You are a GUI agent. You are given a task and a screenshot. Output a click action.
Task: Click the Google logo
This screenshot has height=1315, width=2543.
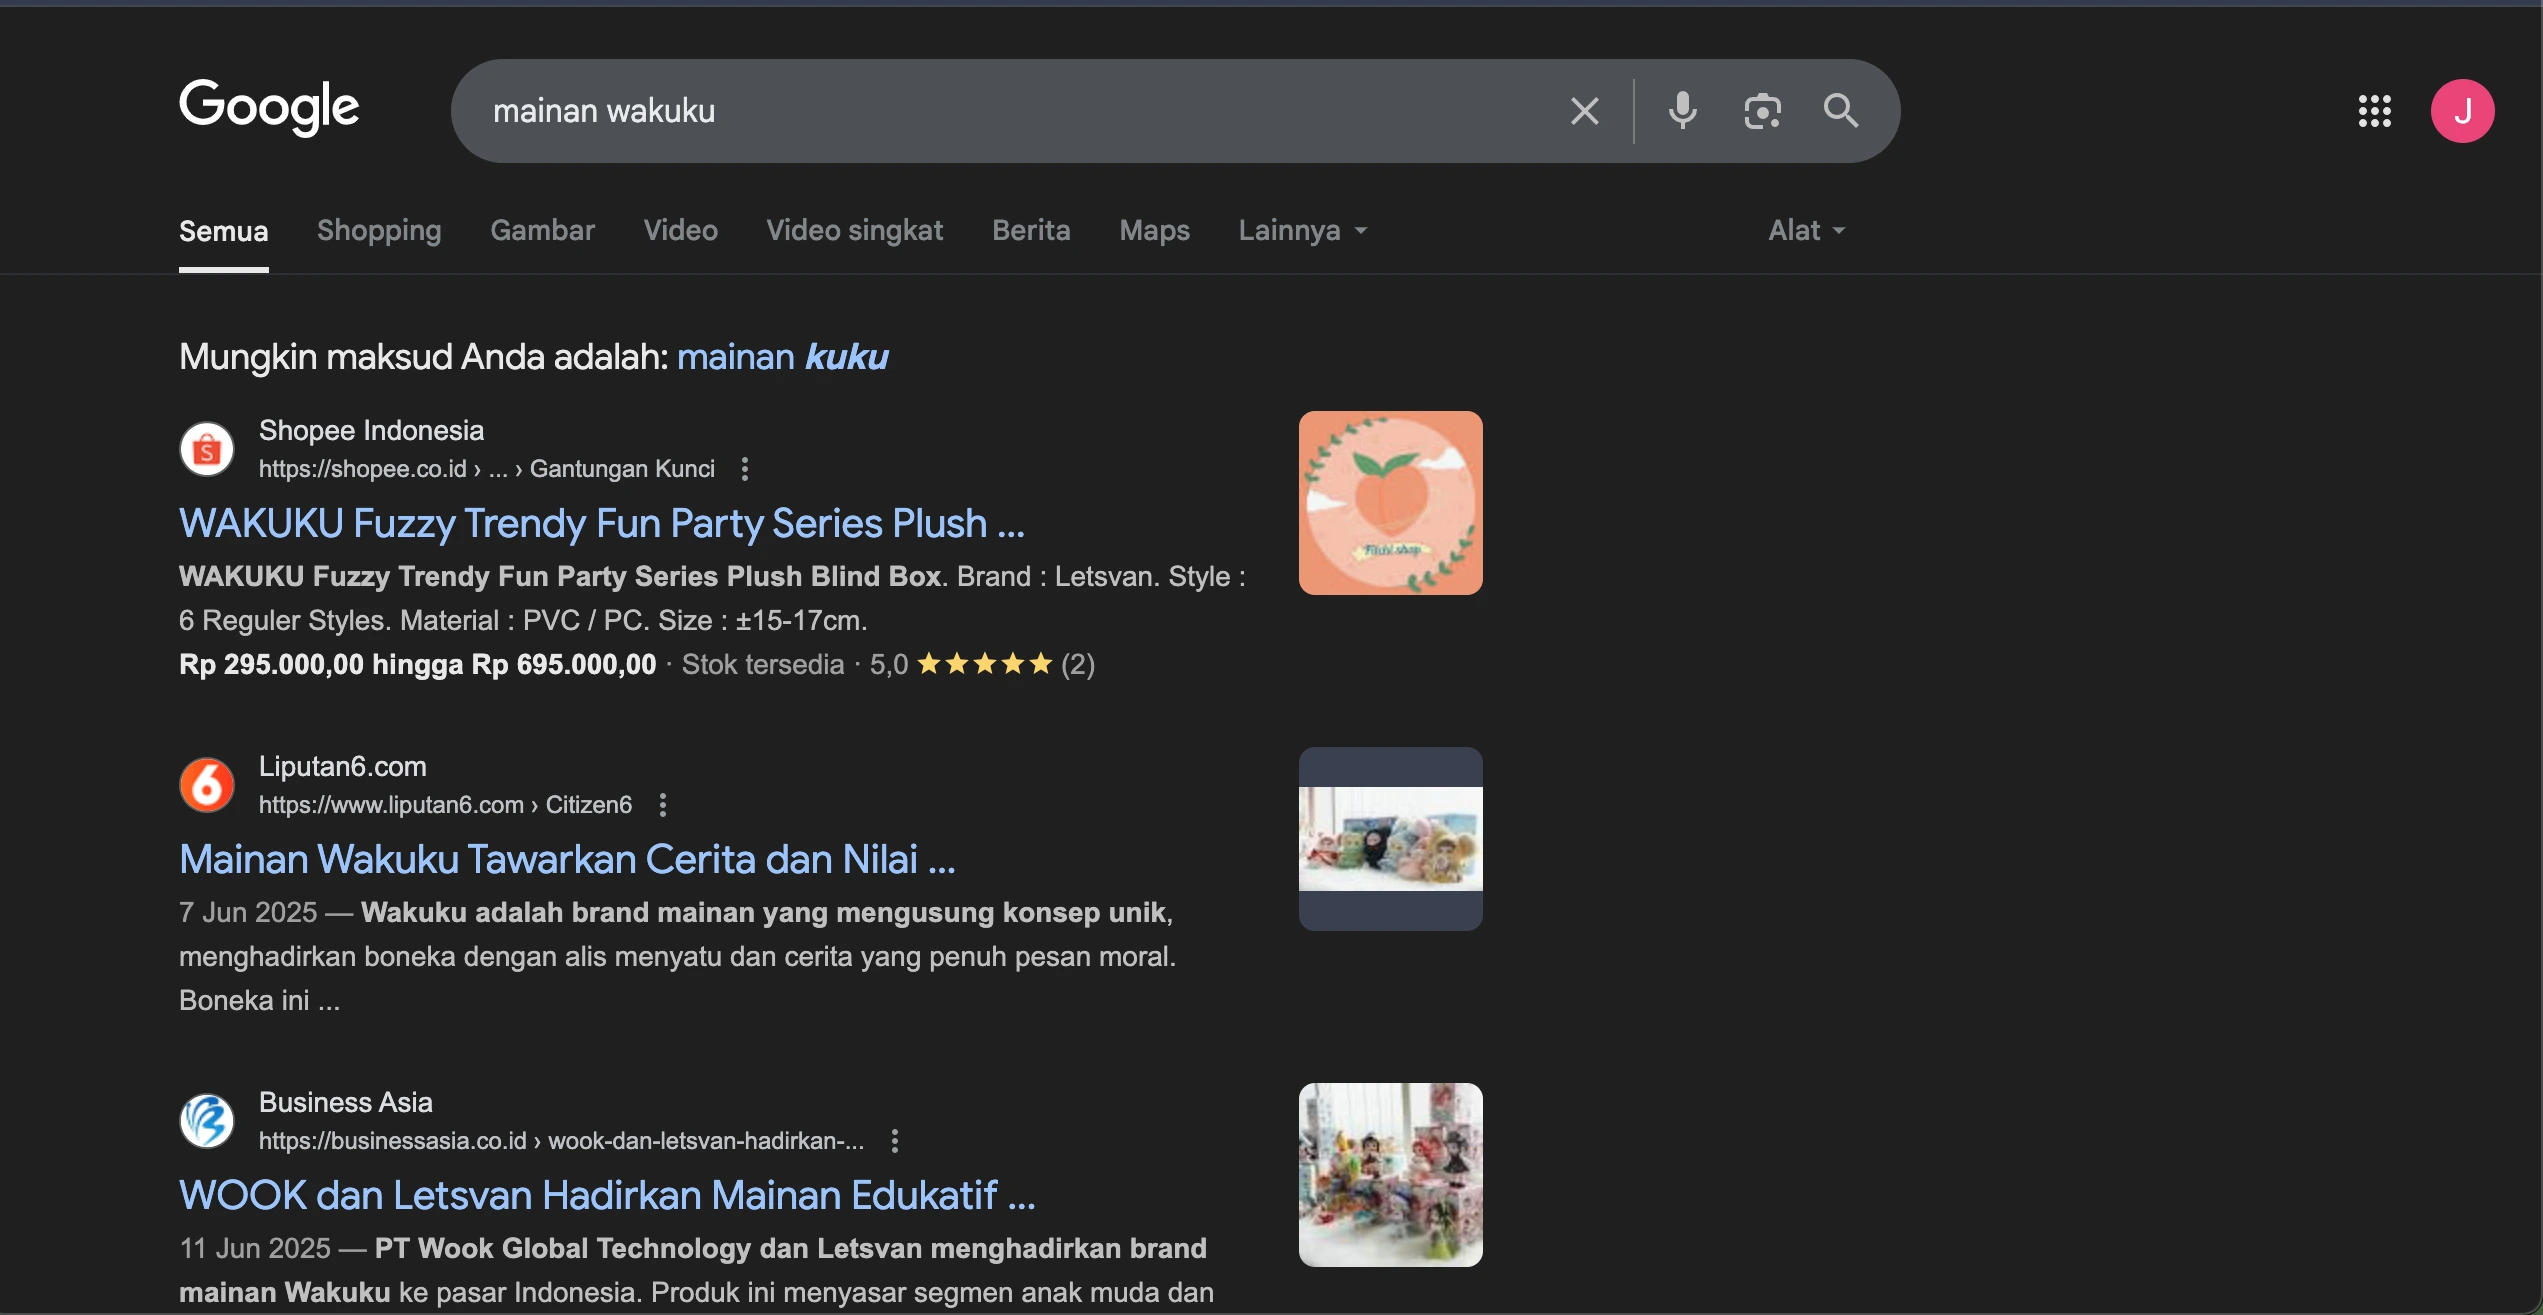point(269,107)
